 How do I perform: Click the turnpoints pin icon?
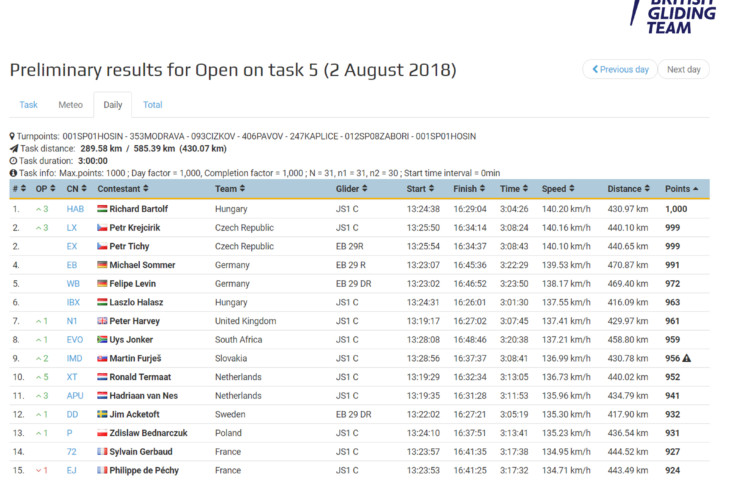click(x=12, y=136)
